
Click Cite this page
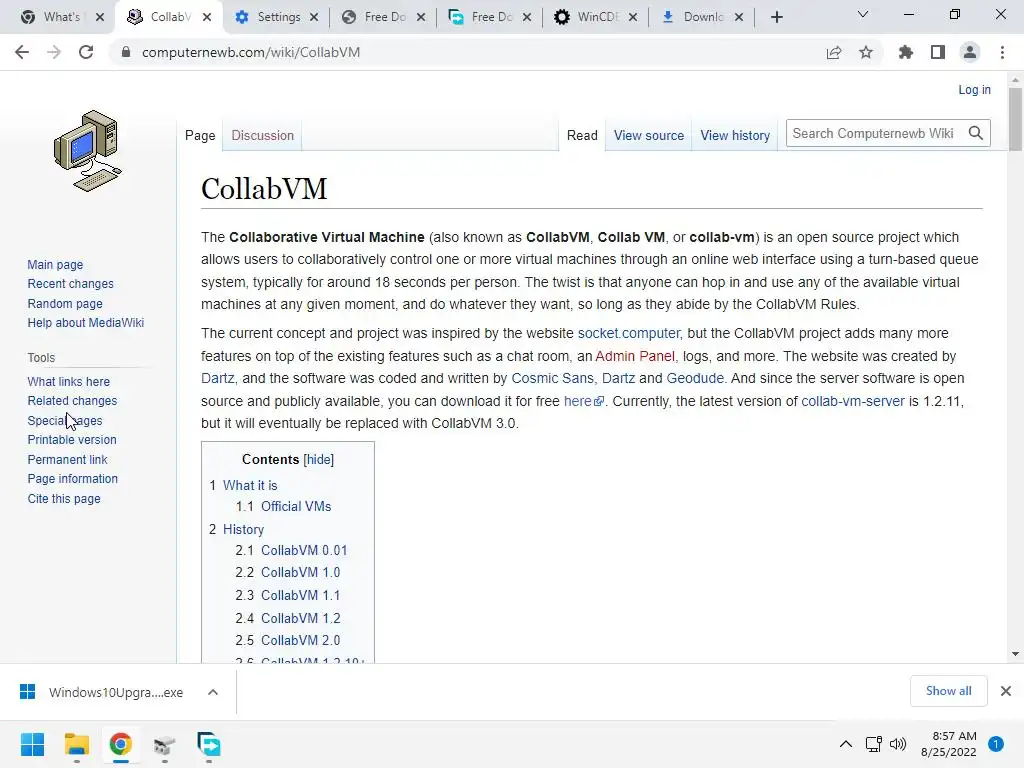tap(64, 498)
